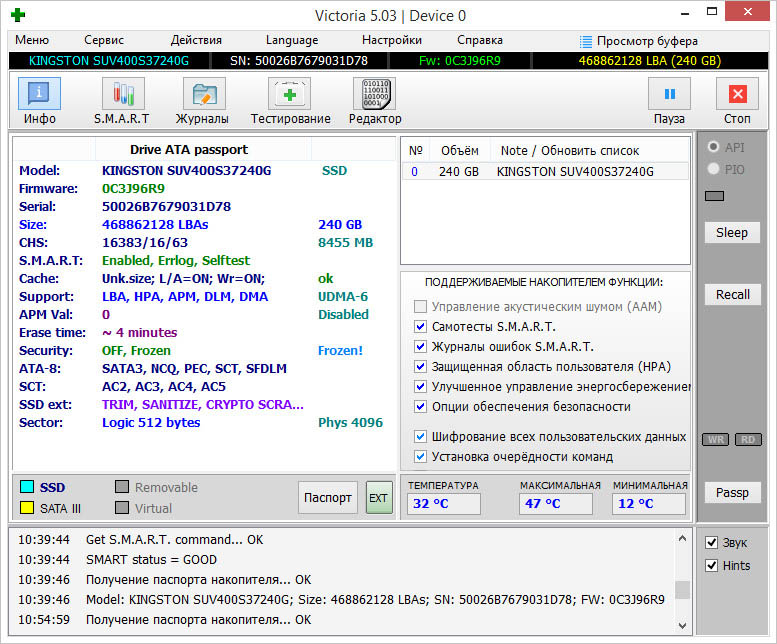The image size is (777, 644).
Task: Click the log scrollbar thumb
Action: pos(682,590)
